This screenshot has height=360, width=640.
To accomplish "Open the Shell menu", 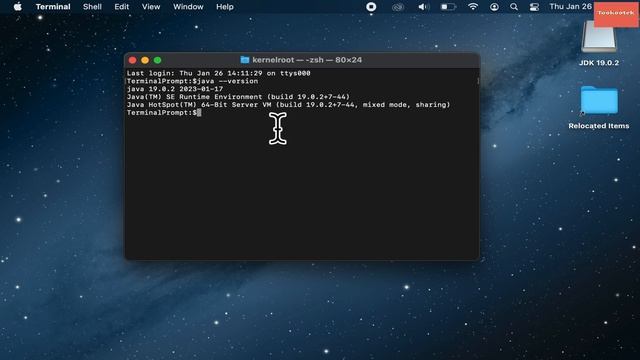I will (x=92, y=7).
